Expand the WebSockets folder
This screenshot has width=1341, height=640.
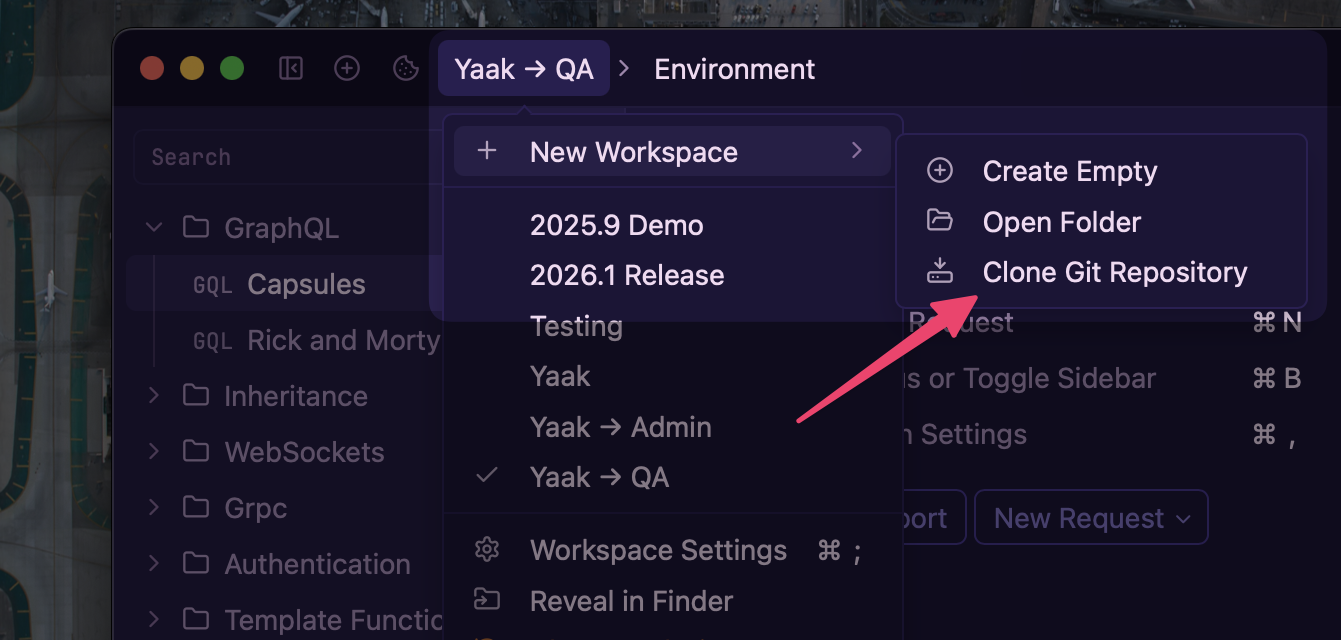[x=154, y=452]
